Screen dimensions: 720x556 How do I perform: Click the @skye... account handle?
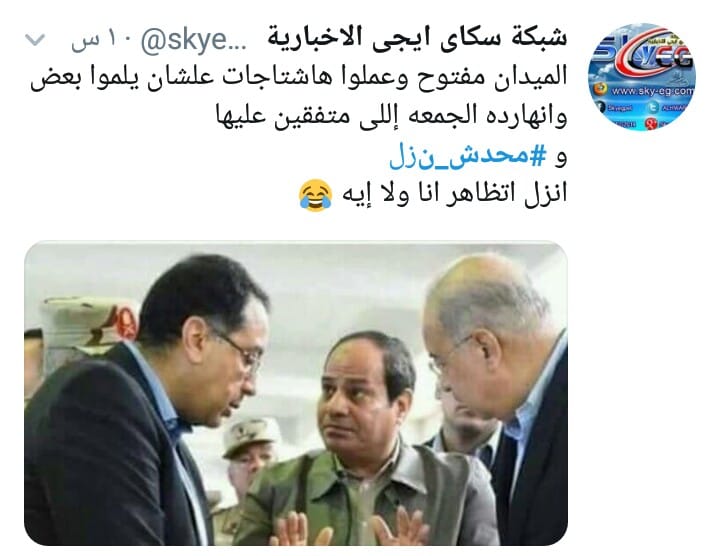click(x=193, y=40)
